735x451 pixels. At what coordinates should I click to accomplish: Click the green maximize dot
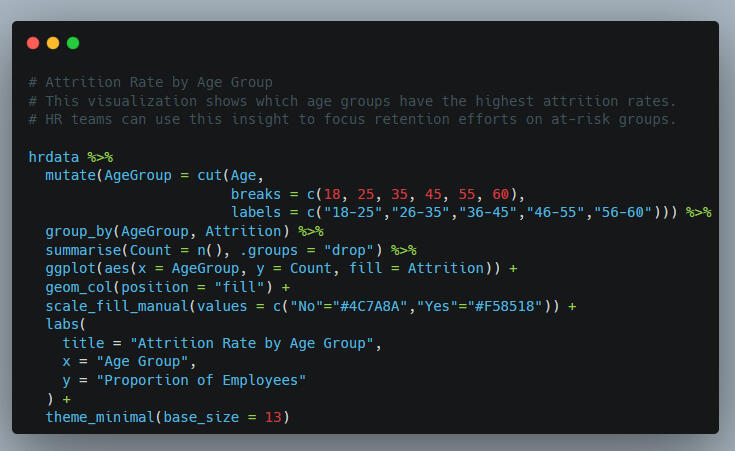(x=73, y=43)
